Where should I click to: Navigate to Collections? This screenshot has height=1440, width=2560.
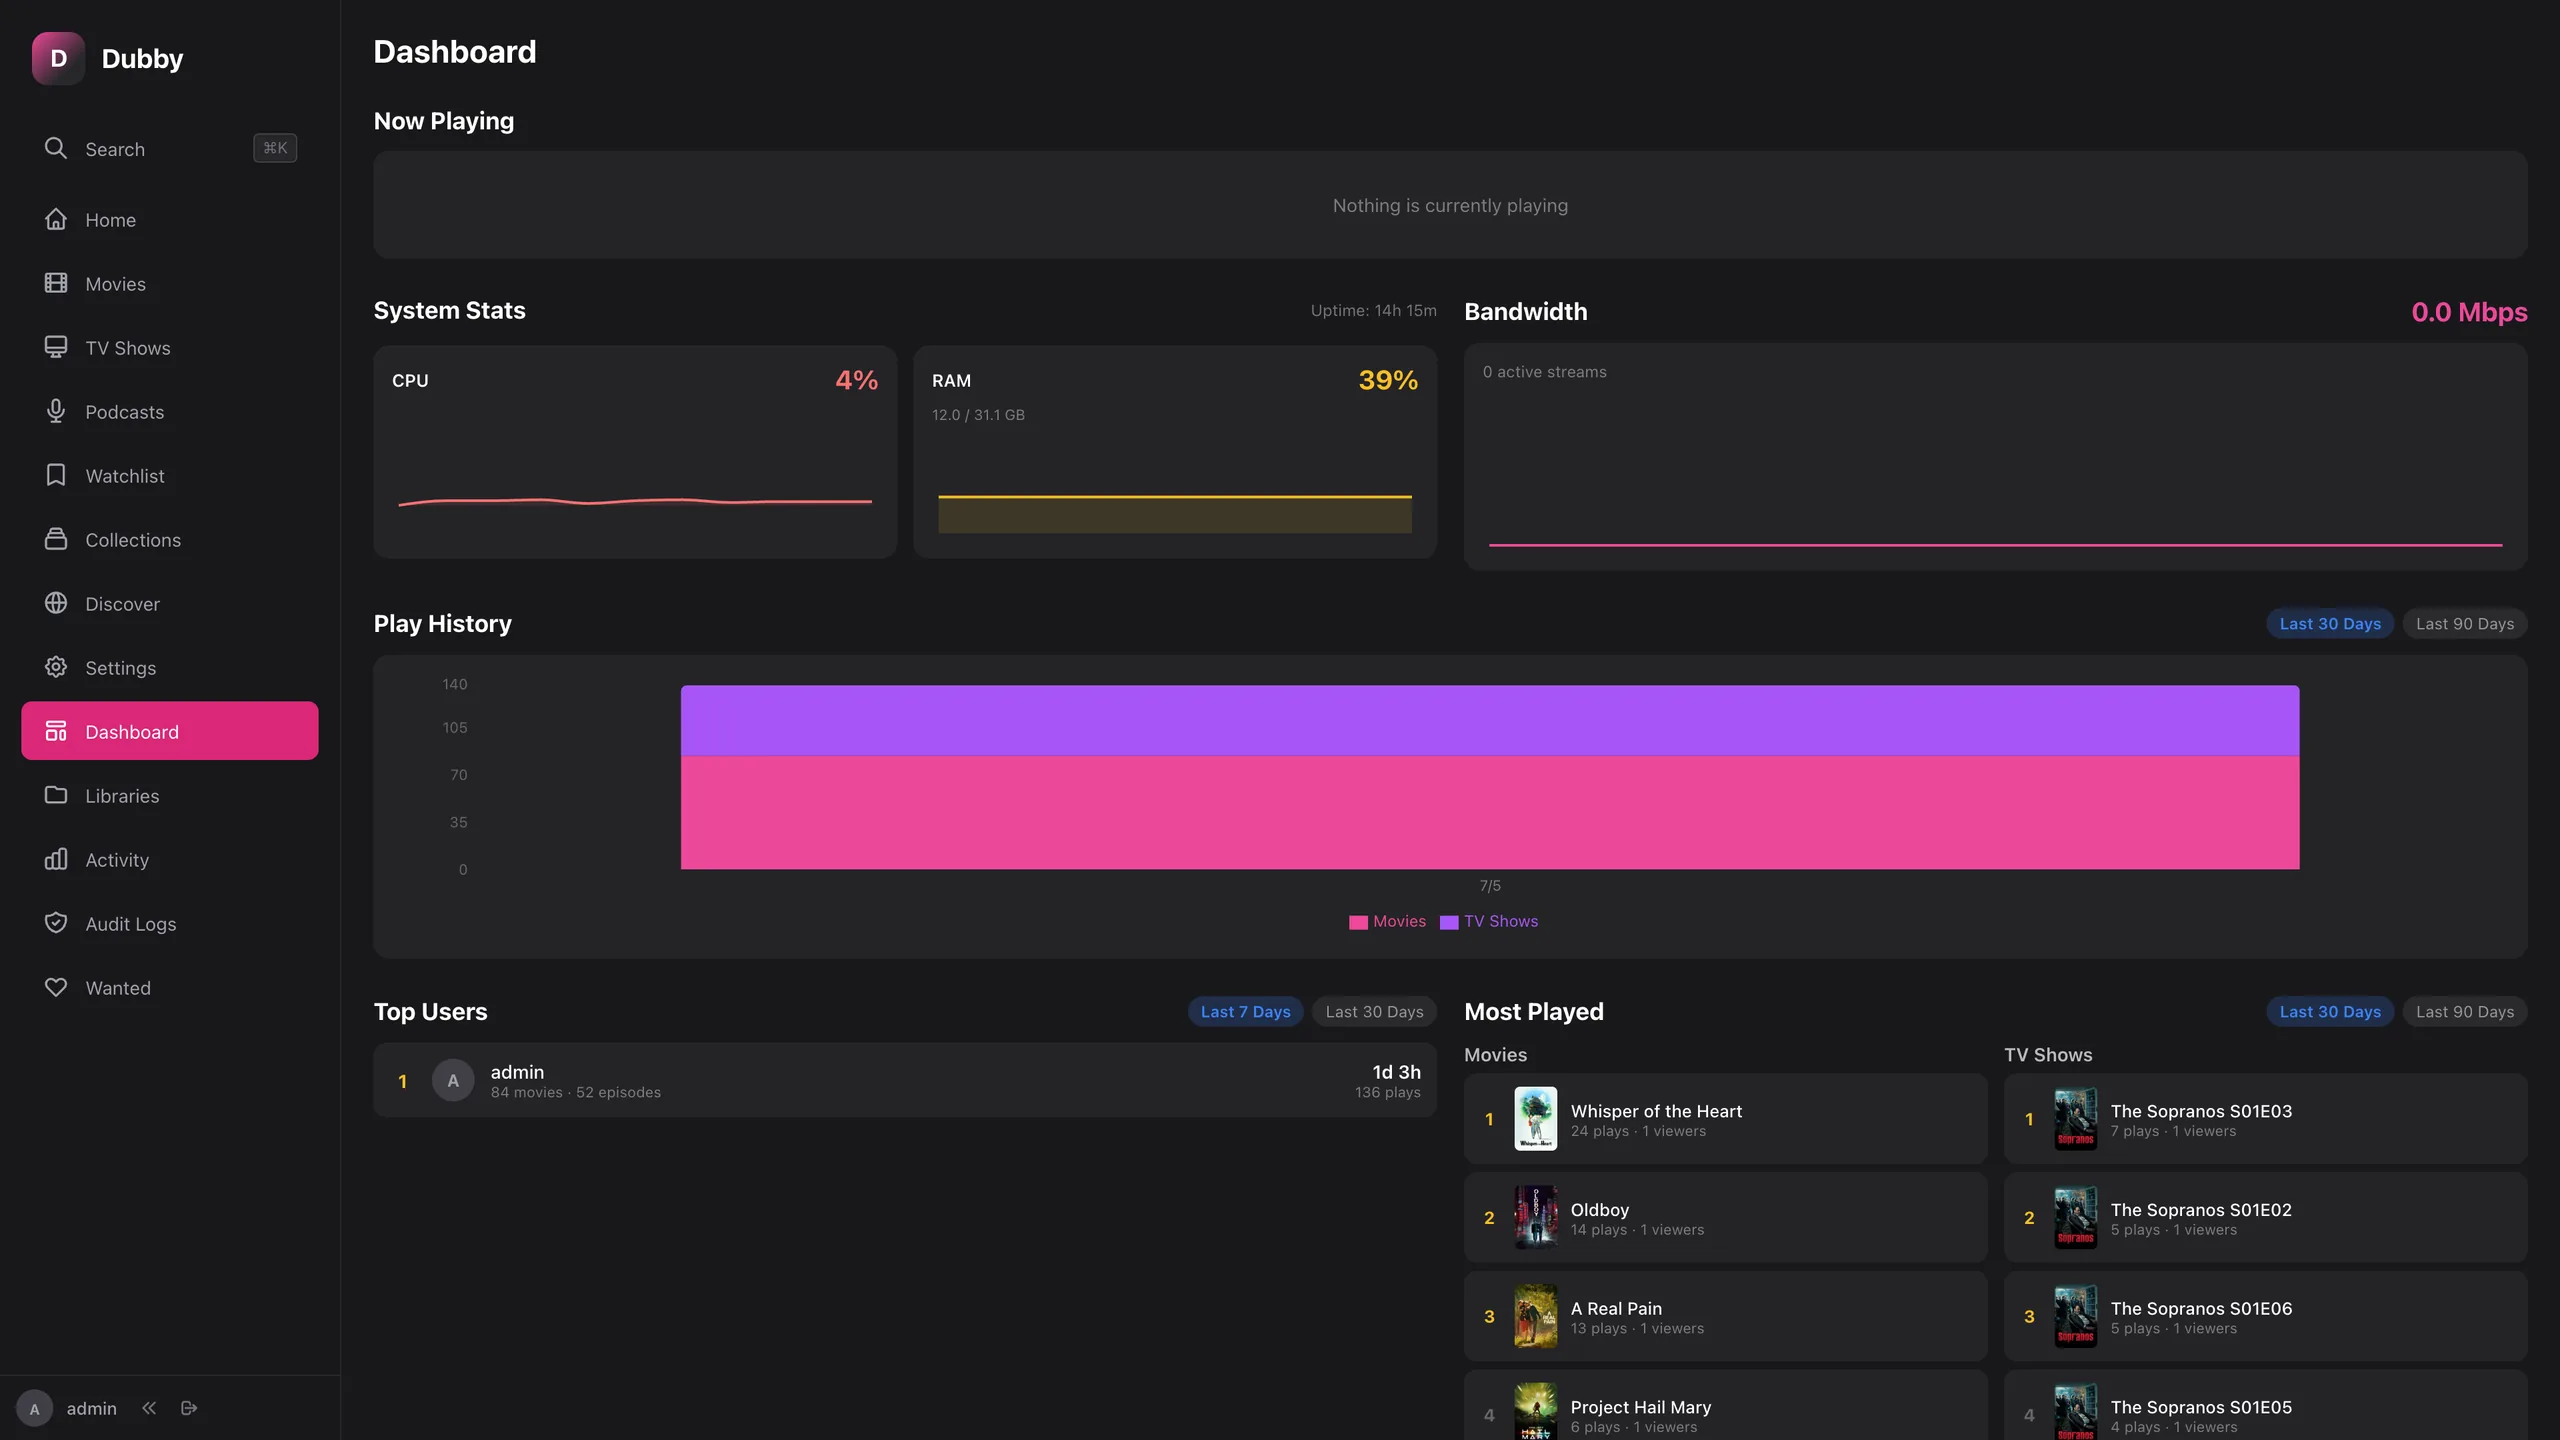click(170, 539)
